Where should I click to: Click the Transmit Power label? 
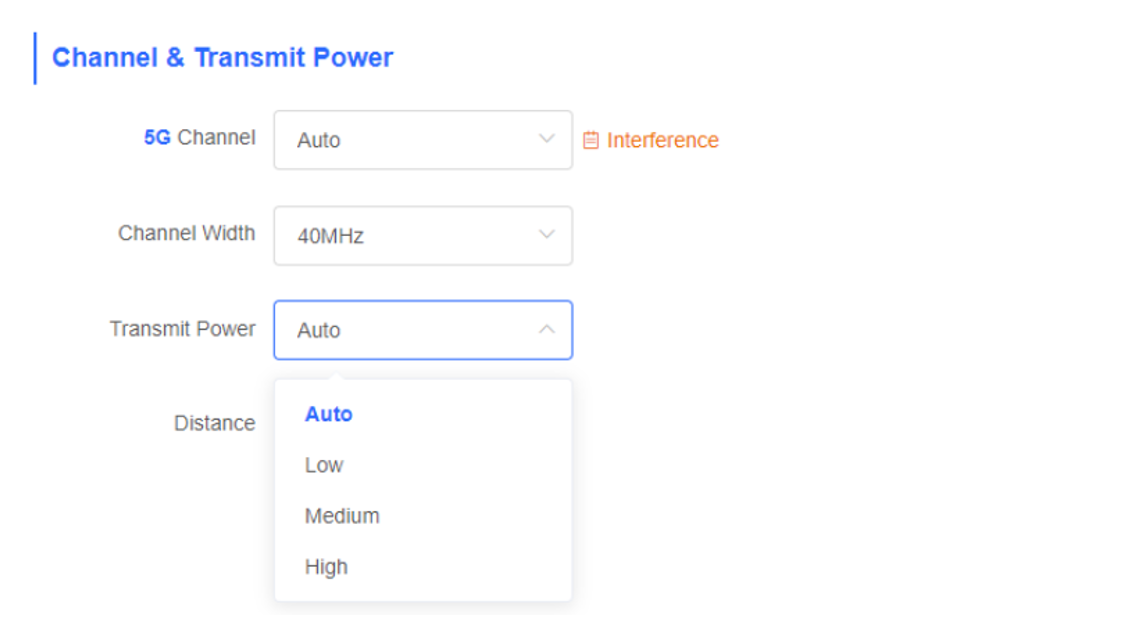click(182, 329)
